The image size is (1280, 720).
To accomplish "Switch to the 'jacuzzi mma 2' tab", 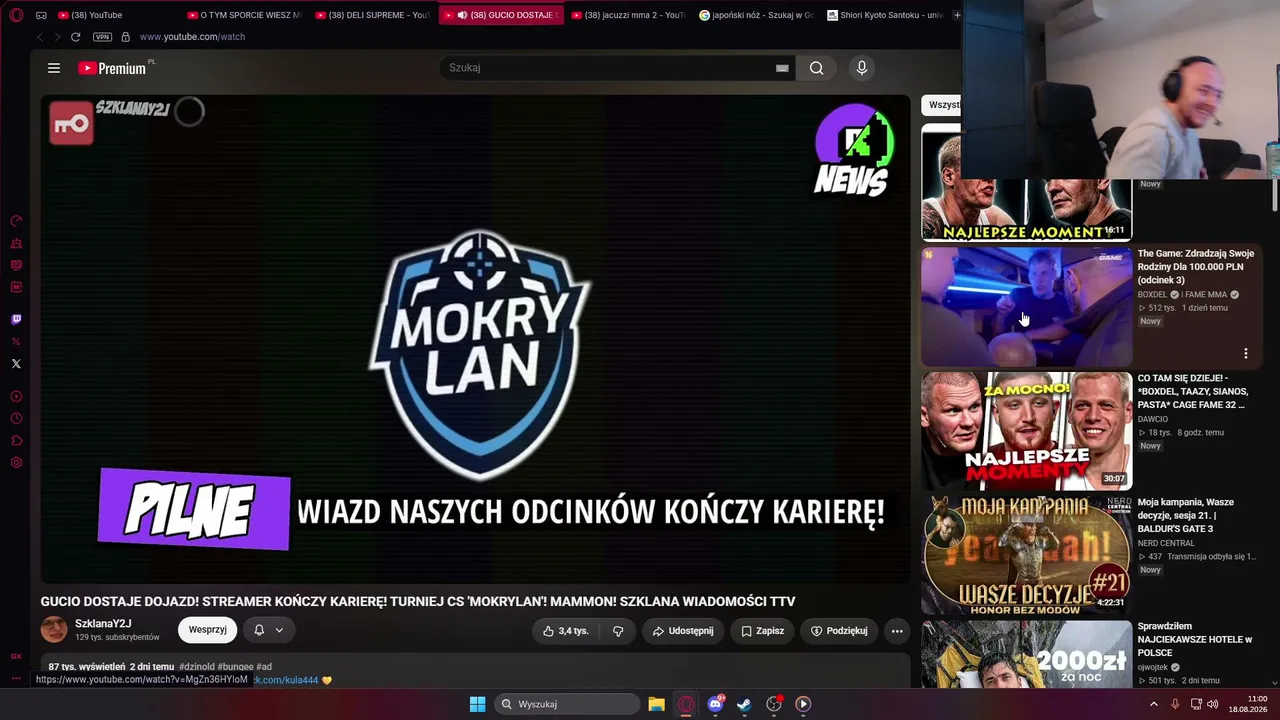I will click(x=629, y=15).
